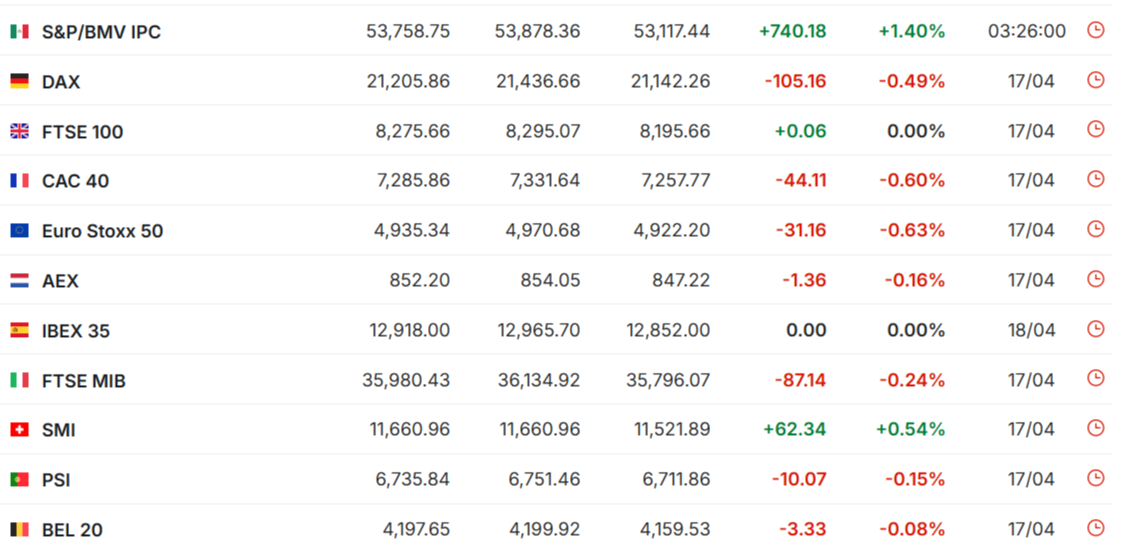Click the clock icon in the AEX row

click(x=1096, y=279)
